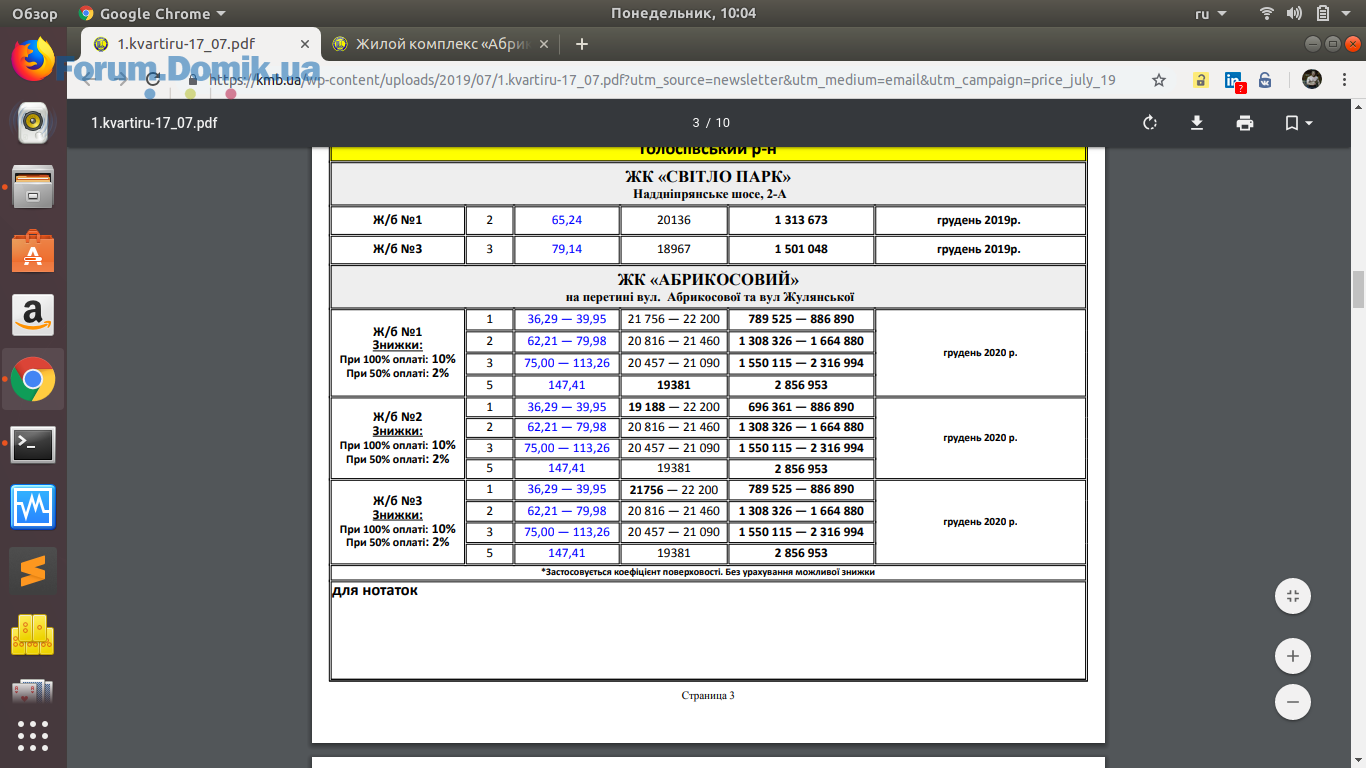The height and width of the screenshot is (768, 1366).
Task: Click the forward navigation arrow
Action: 121,80
